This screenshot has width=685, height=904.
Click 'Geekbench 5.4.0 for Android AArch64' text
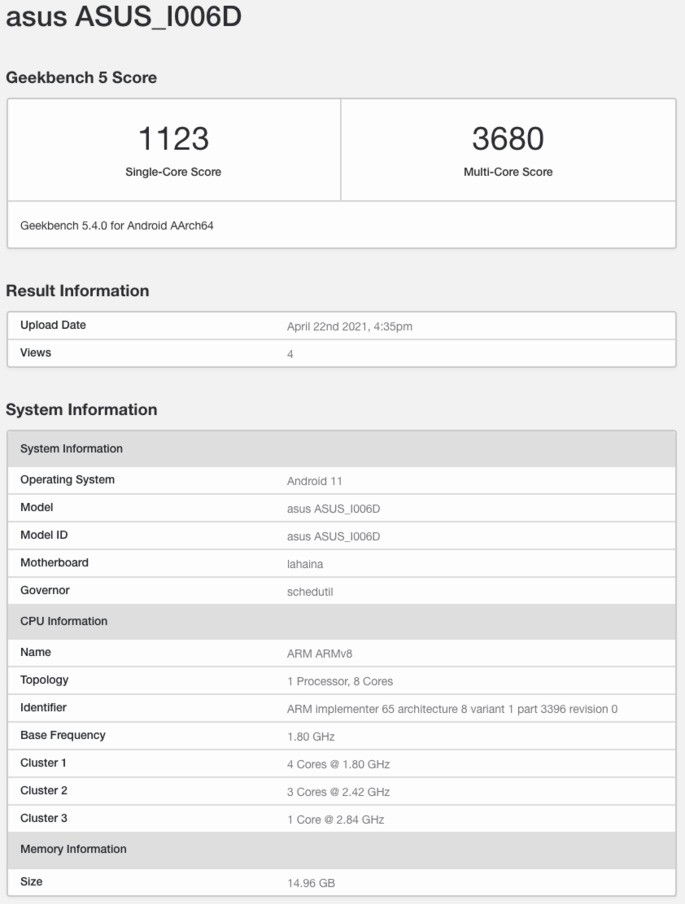point(117,225)
